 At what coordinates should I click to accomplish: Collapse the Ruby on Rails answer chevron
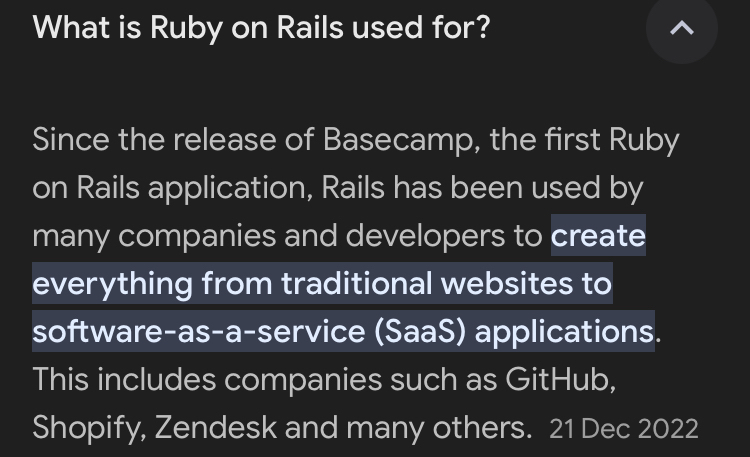tap(681, 28)
